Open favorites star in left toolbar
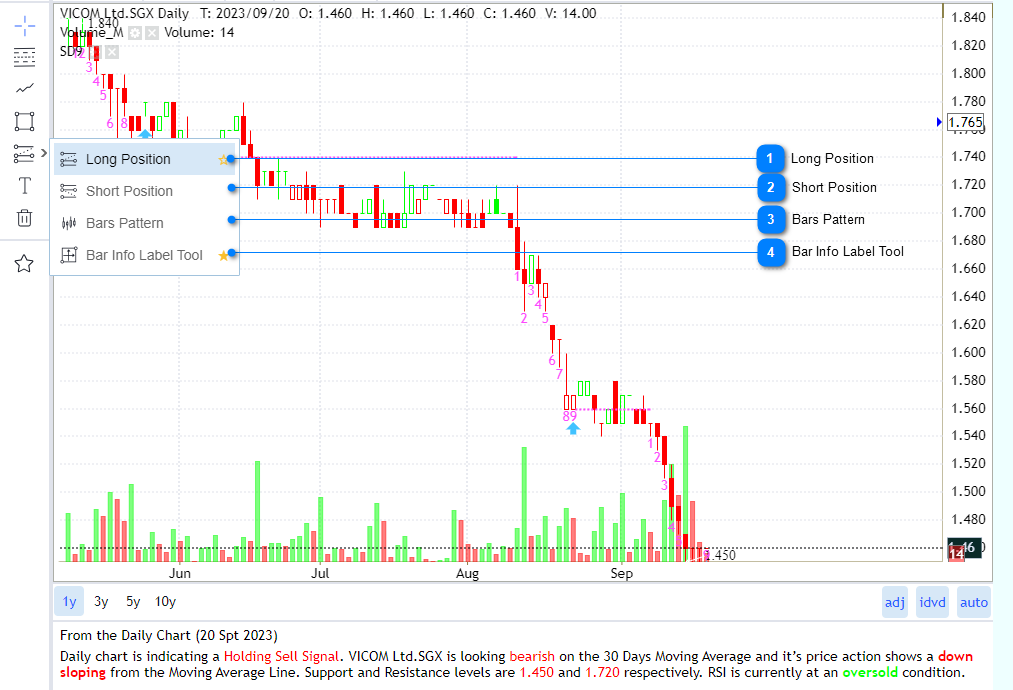 (24, 264)
